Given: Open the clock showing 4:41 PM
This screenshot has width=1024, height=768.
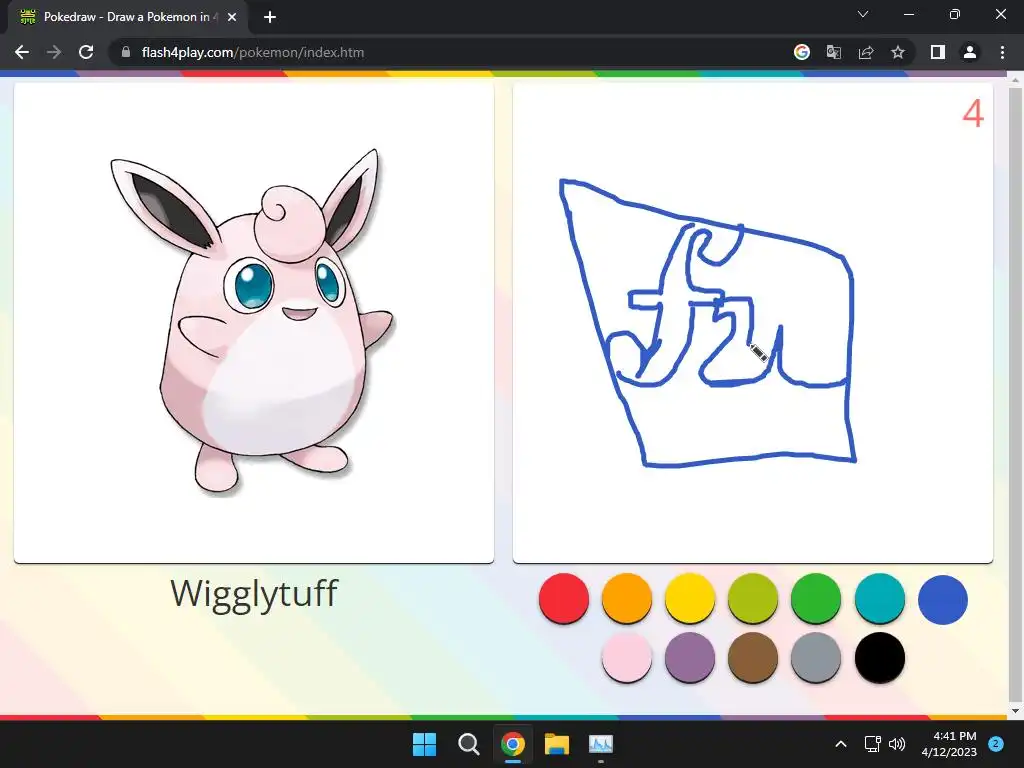Looking at the screenshot, I should [949, 744].
